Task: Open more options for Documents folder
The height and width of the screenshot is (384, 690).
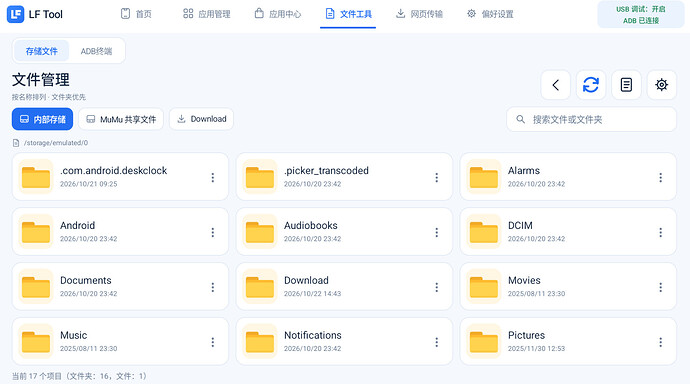Action: coord(213,287)
